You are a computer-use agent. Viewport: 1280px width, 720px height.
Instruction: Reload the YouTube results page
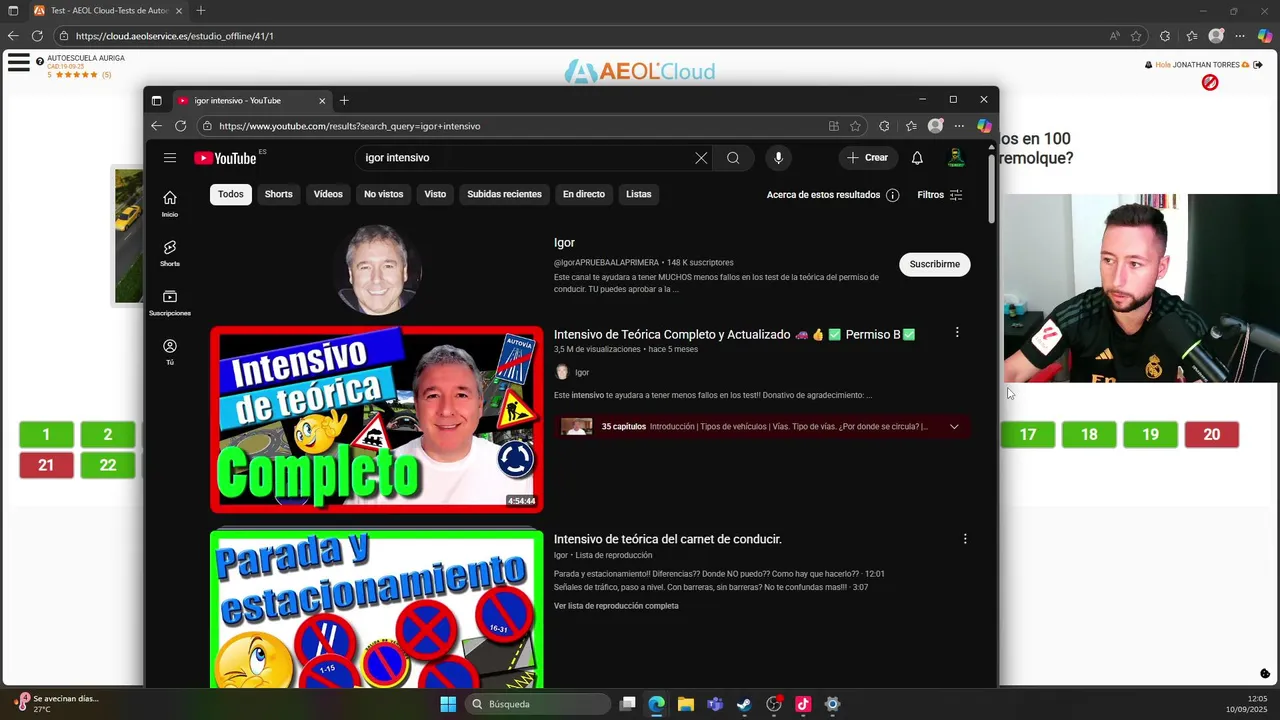(x=181, y=126)
